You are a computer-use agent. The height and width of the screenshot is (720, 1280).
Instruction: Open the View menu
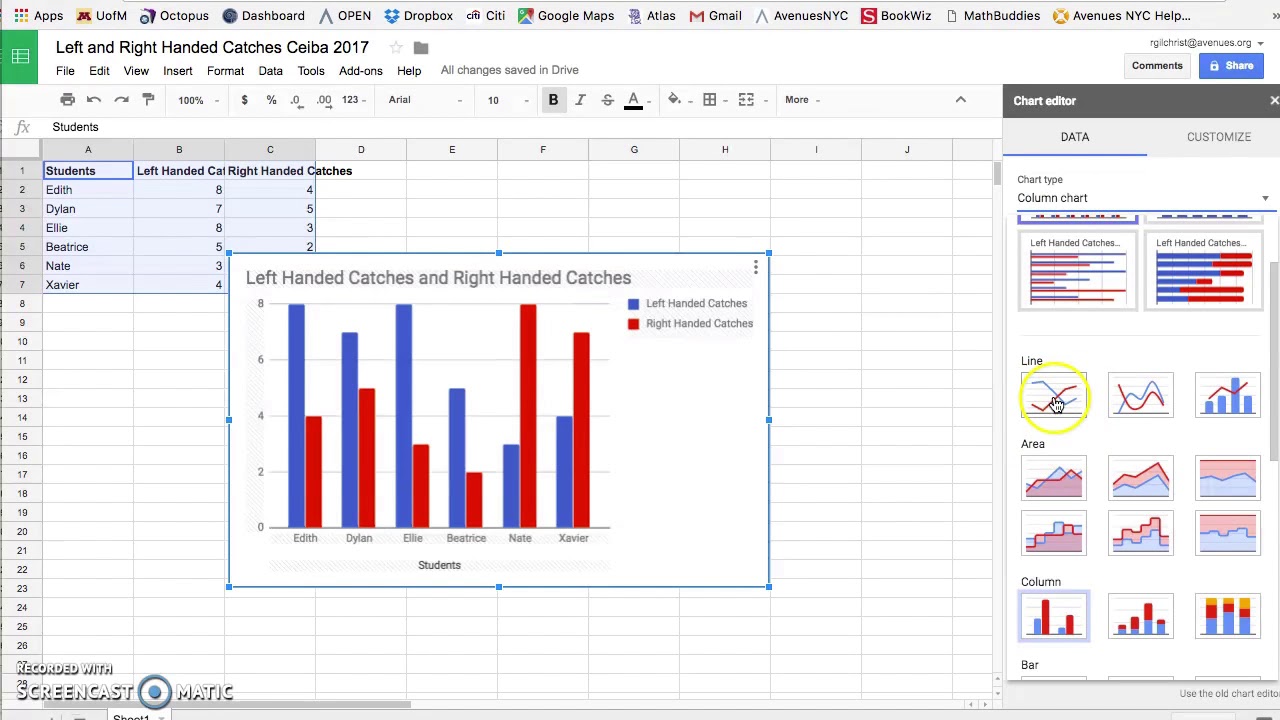tap(136, 70)
